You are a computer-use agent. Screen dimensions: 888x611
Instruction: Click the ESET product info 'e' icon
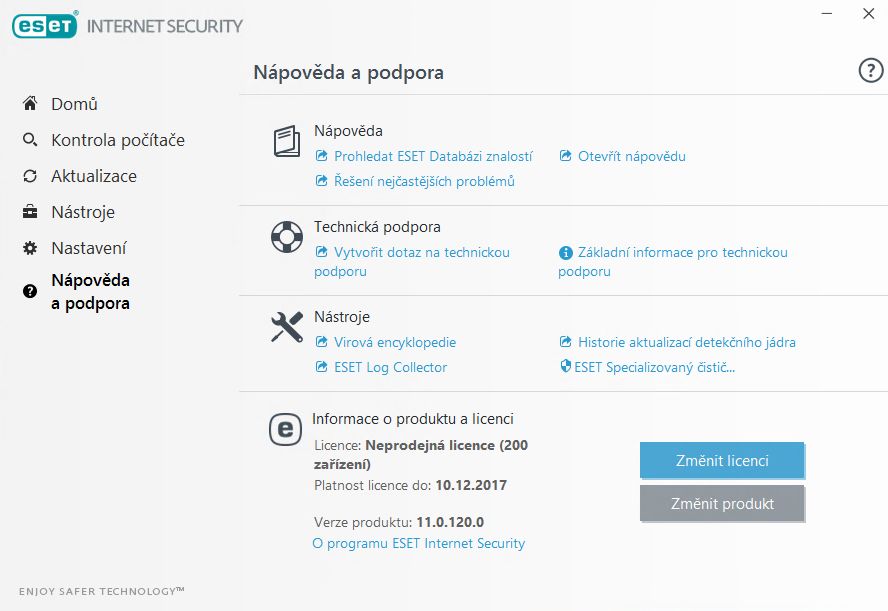pyautogui.click(x=285, y=429)
